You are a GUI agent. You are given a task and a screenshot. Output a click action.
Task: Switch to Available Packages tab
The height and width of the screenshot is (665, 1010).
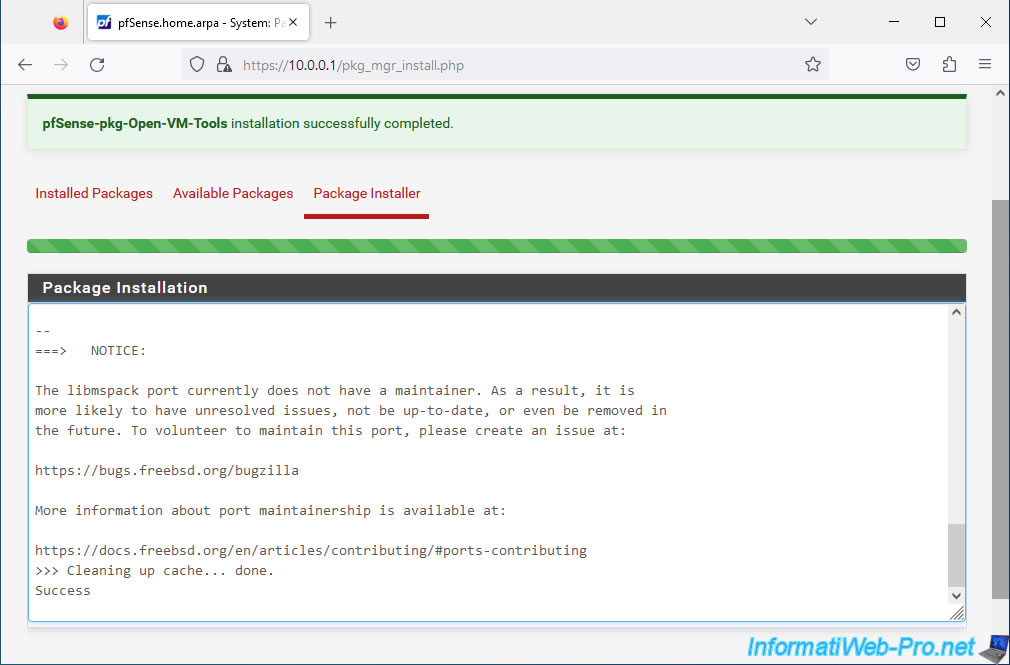tap(233, 193)
